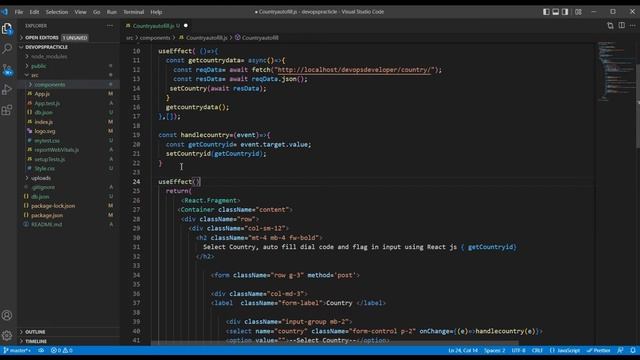Collapse the src folder
The image size is (640, 360).
69,75
